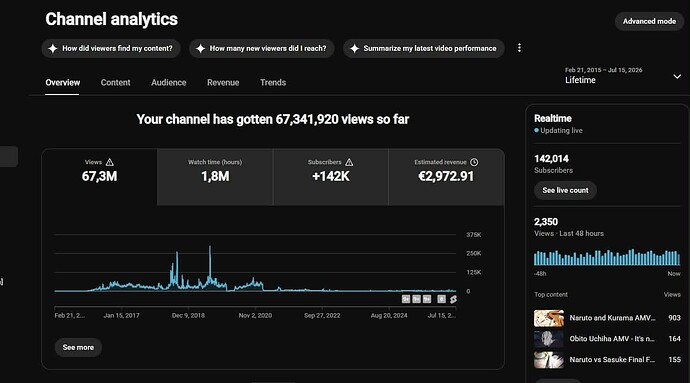Click the 'Jan 15, 2017' axis label

coord(121,315)
